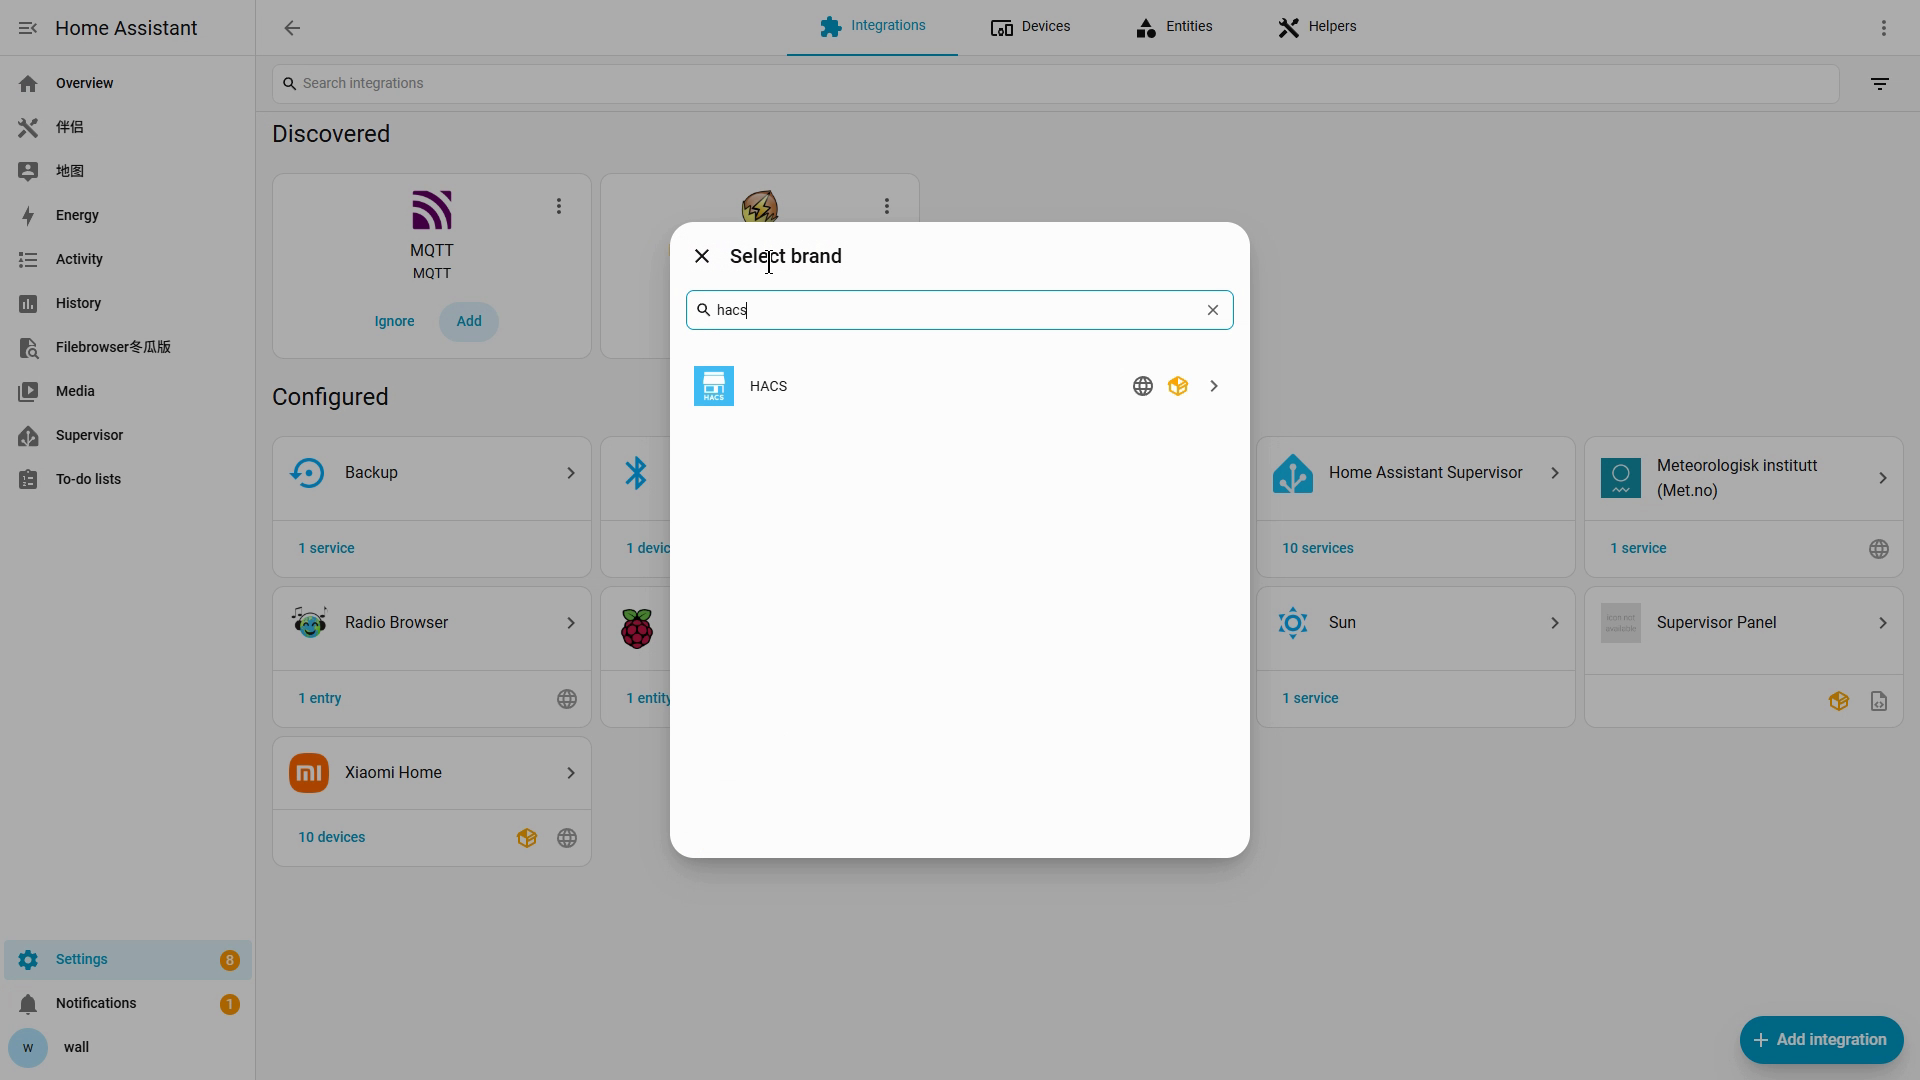This screenshot has height=1080, width=1920.
Task: Click custom box icon on Supervisor Panel card
Action: 1839,701
